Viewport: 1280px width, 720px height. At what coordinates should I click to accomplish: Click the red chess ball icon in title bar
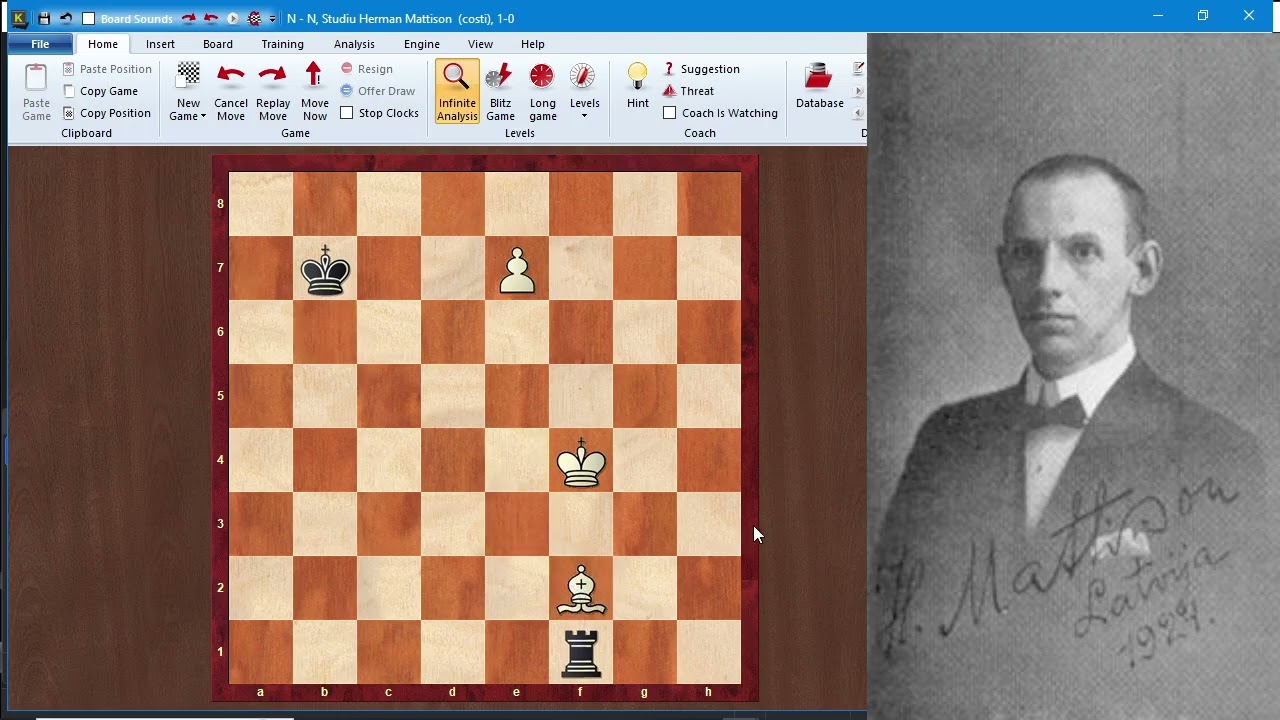254,18
